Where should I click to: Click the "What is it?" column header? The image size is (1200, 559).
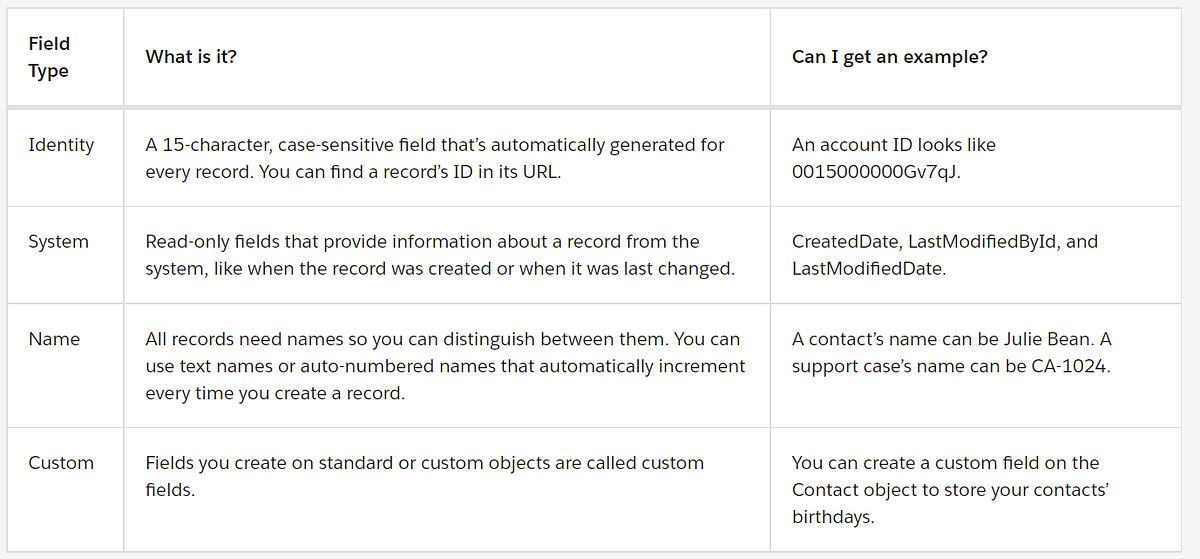coord(191,57)
